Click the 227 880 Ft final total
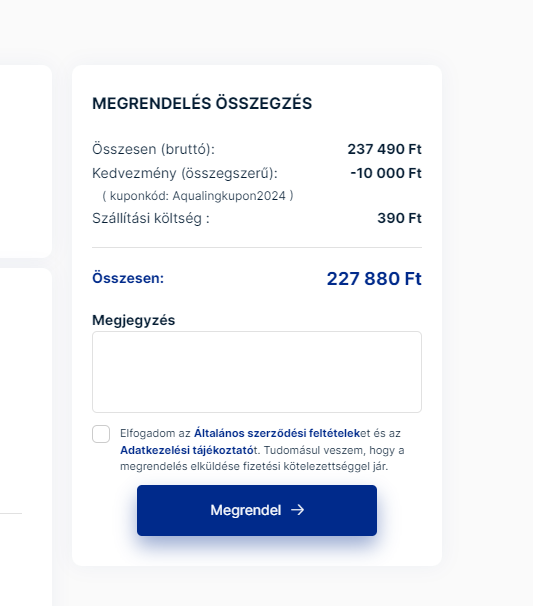Image resolution: width=533 pixels, height=606 pixels. coord(374,279)
